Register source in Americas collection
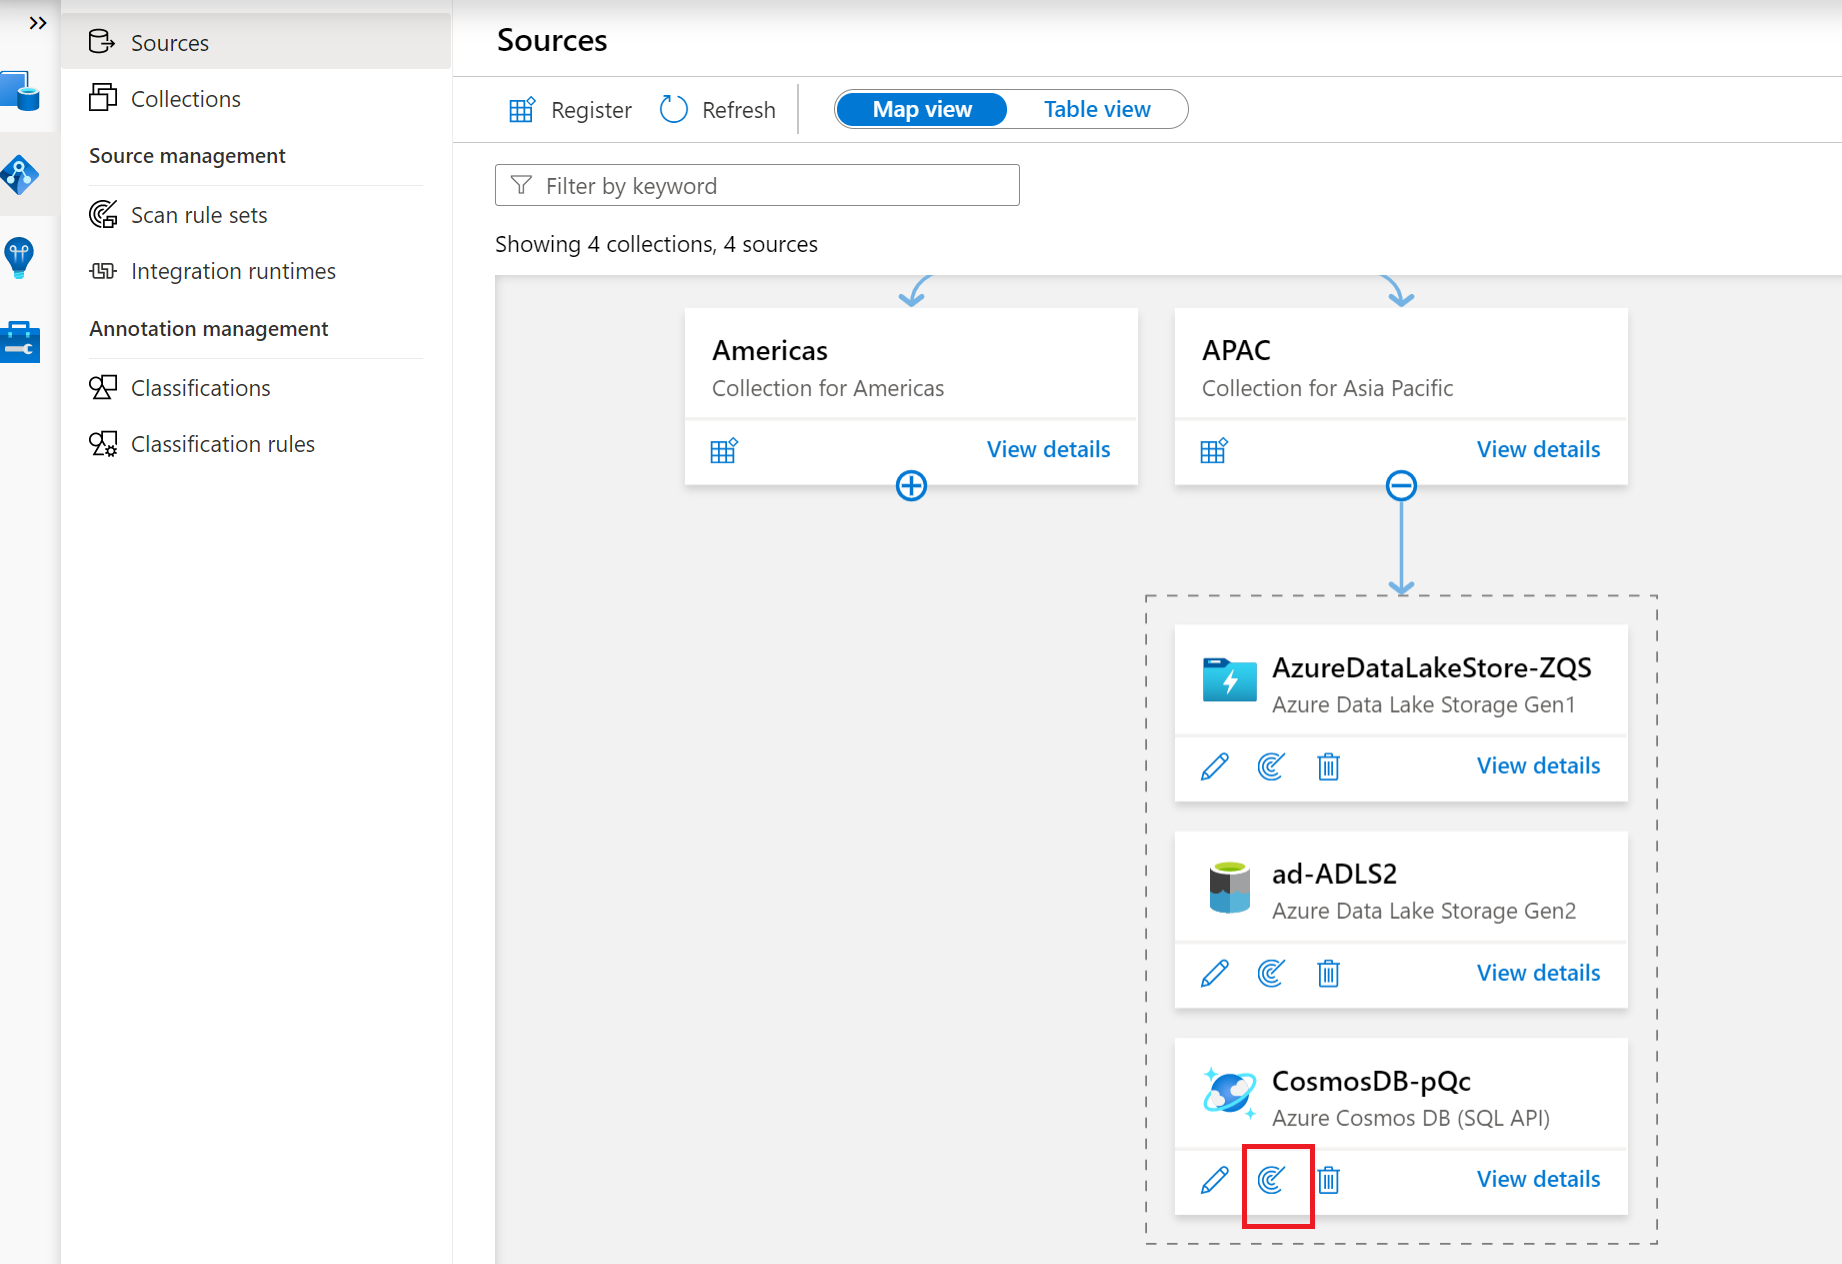 pos(724,450)
